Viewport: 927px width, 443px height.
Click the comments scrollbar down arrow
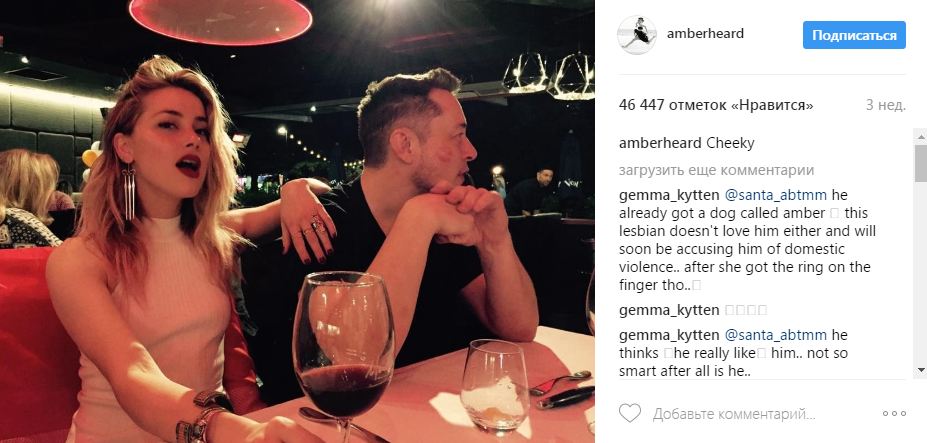(920, 370)
